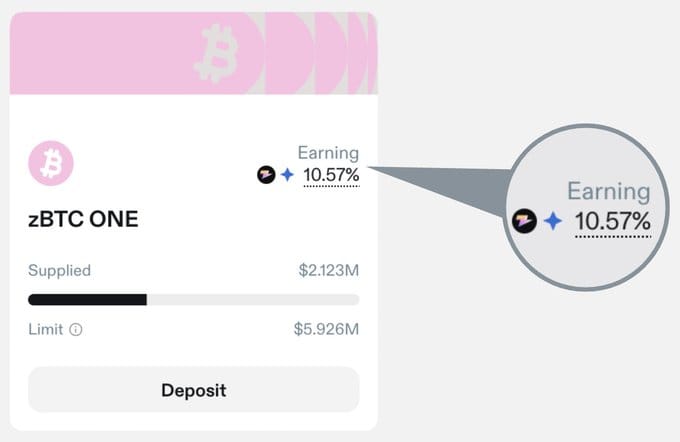Click the underlined 10.57% rate in card
The width and height of the screenshot is (680, 442).
pos(331,176)
